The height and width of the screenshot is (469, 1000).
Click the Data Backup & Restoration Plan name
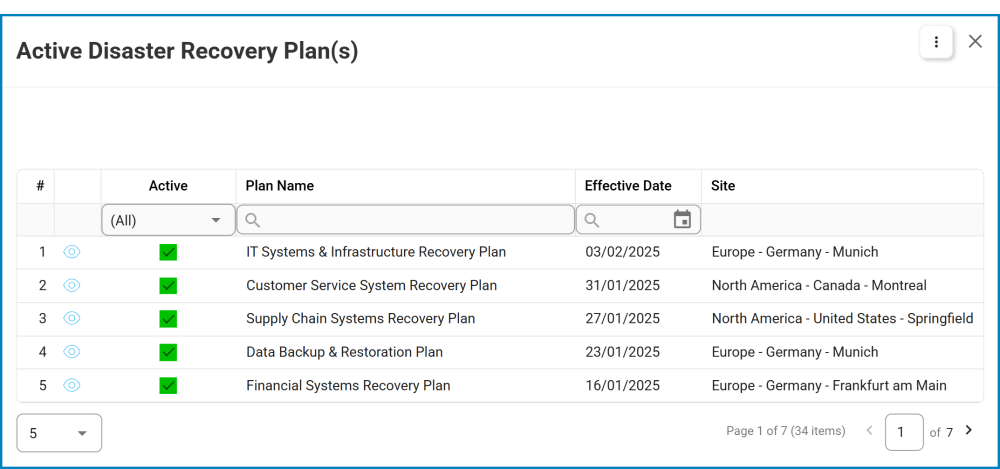344,352
